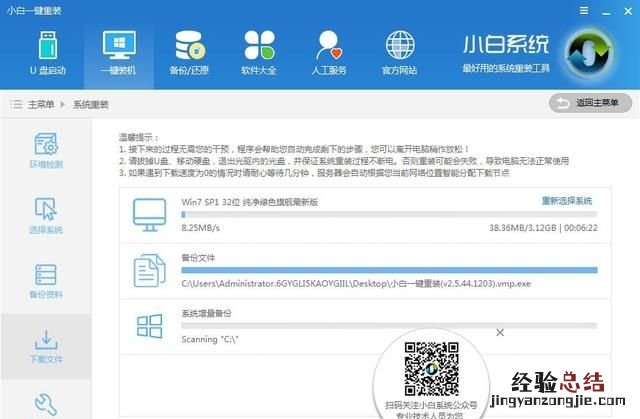This screenshot has height=419, width=640.
Task: Click 38.36MB/3.12GB size text
Action: point(522,228)
